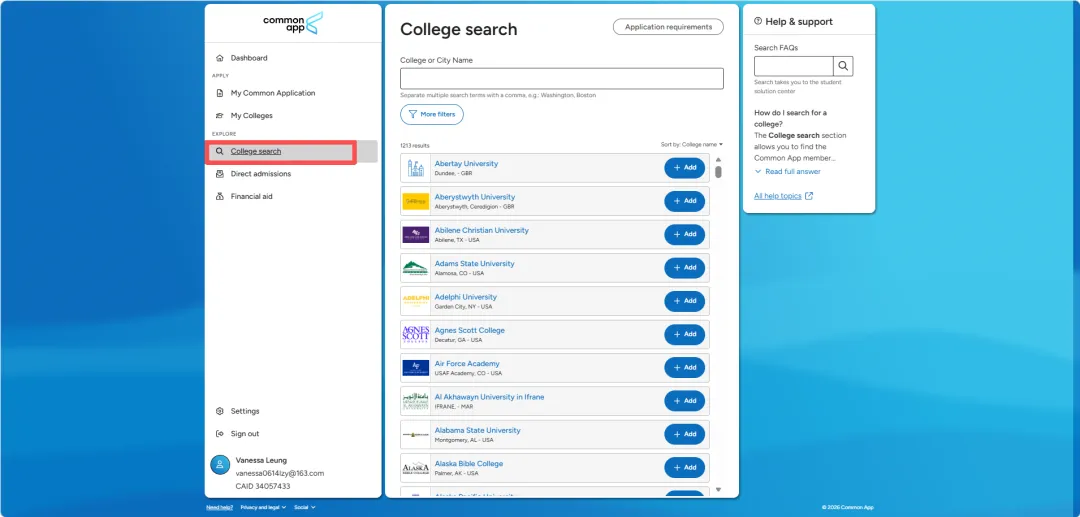
Task: Add Adelphi University
Action: tap(685, 301)
